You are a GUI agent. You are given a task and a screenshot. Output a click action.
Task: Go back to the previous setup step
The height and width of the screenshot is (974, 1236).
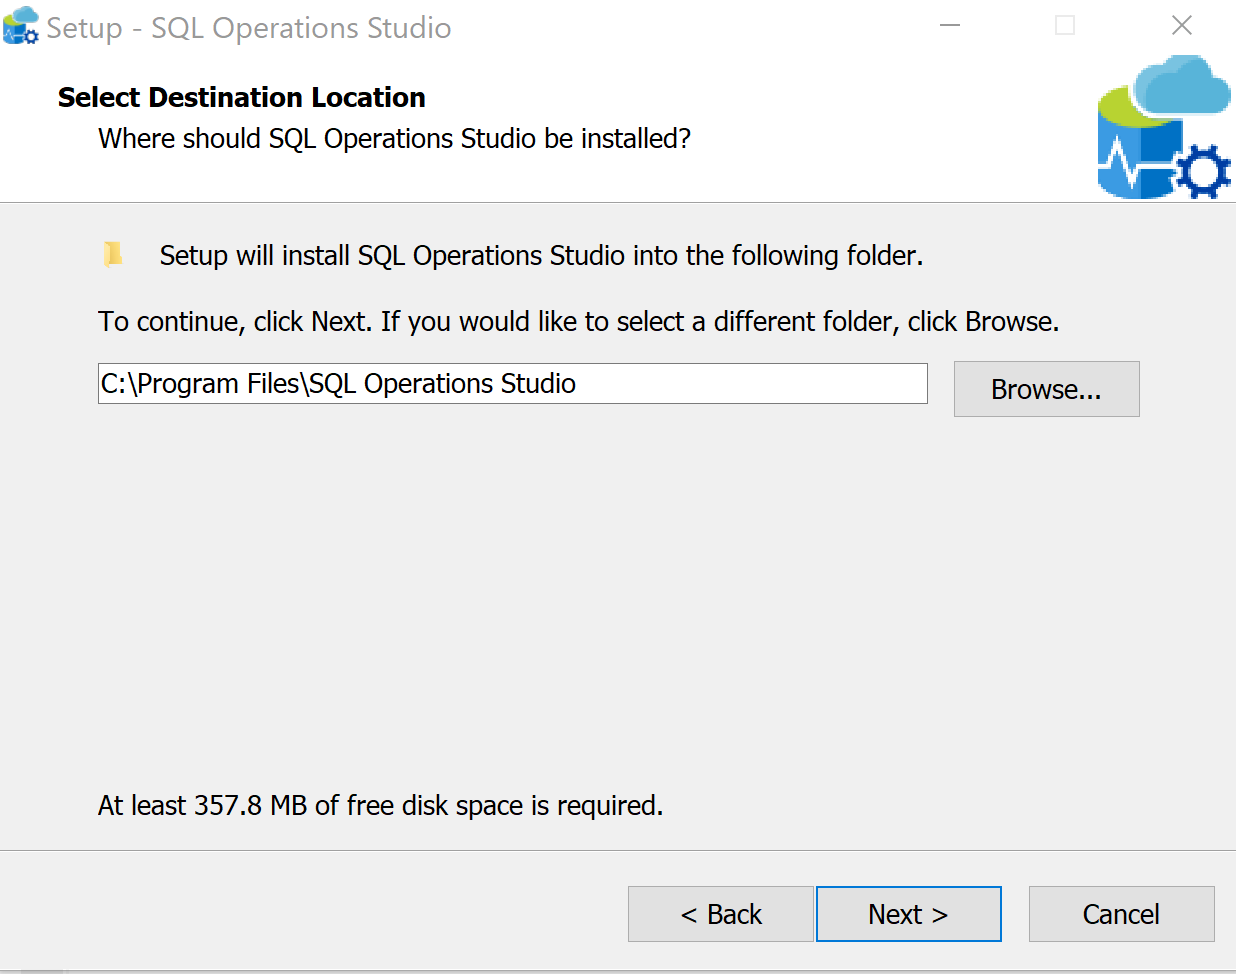tap(720, 913)
